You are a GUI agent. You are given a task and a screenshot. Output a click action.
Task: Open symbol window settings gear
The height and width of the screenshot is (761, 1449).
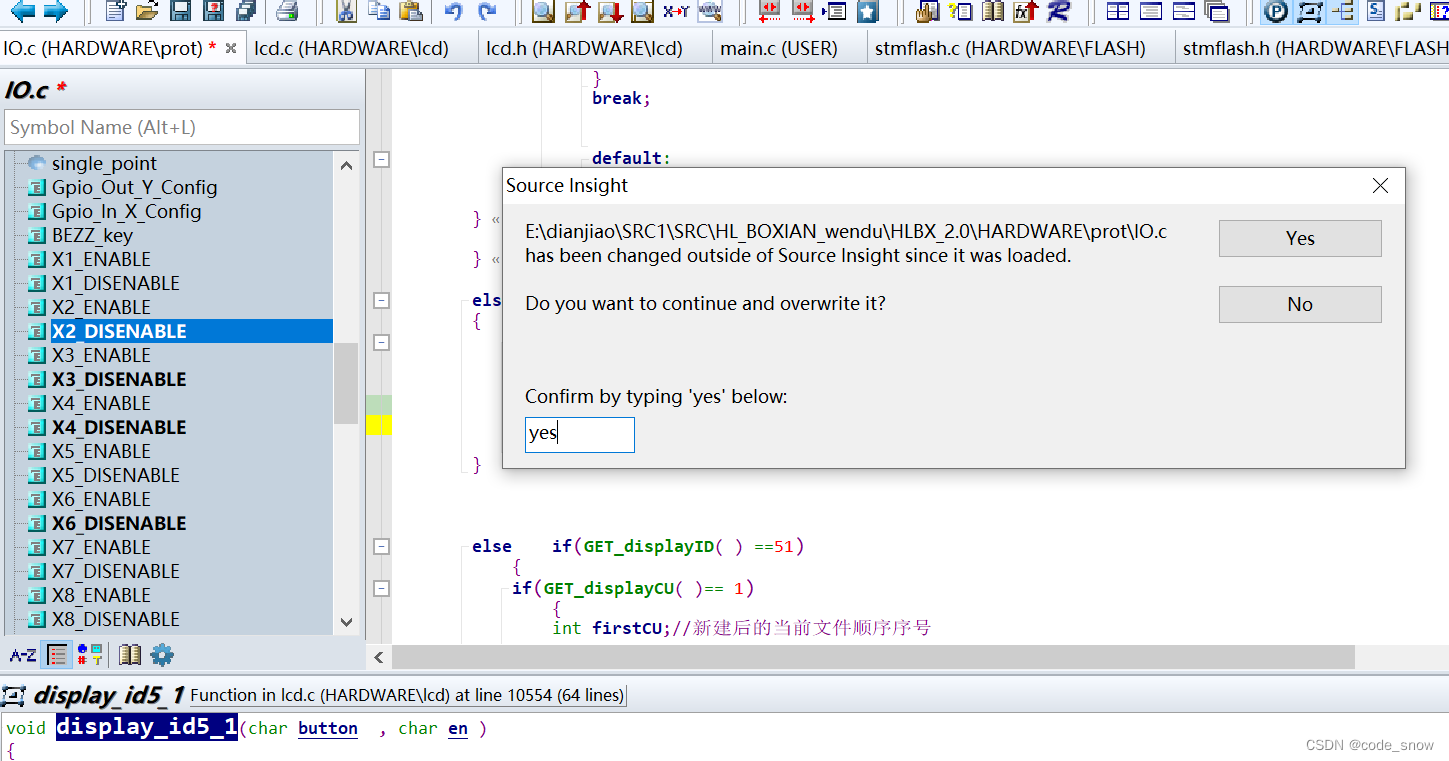(x=162, y=655)
